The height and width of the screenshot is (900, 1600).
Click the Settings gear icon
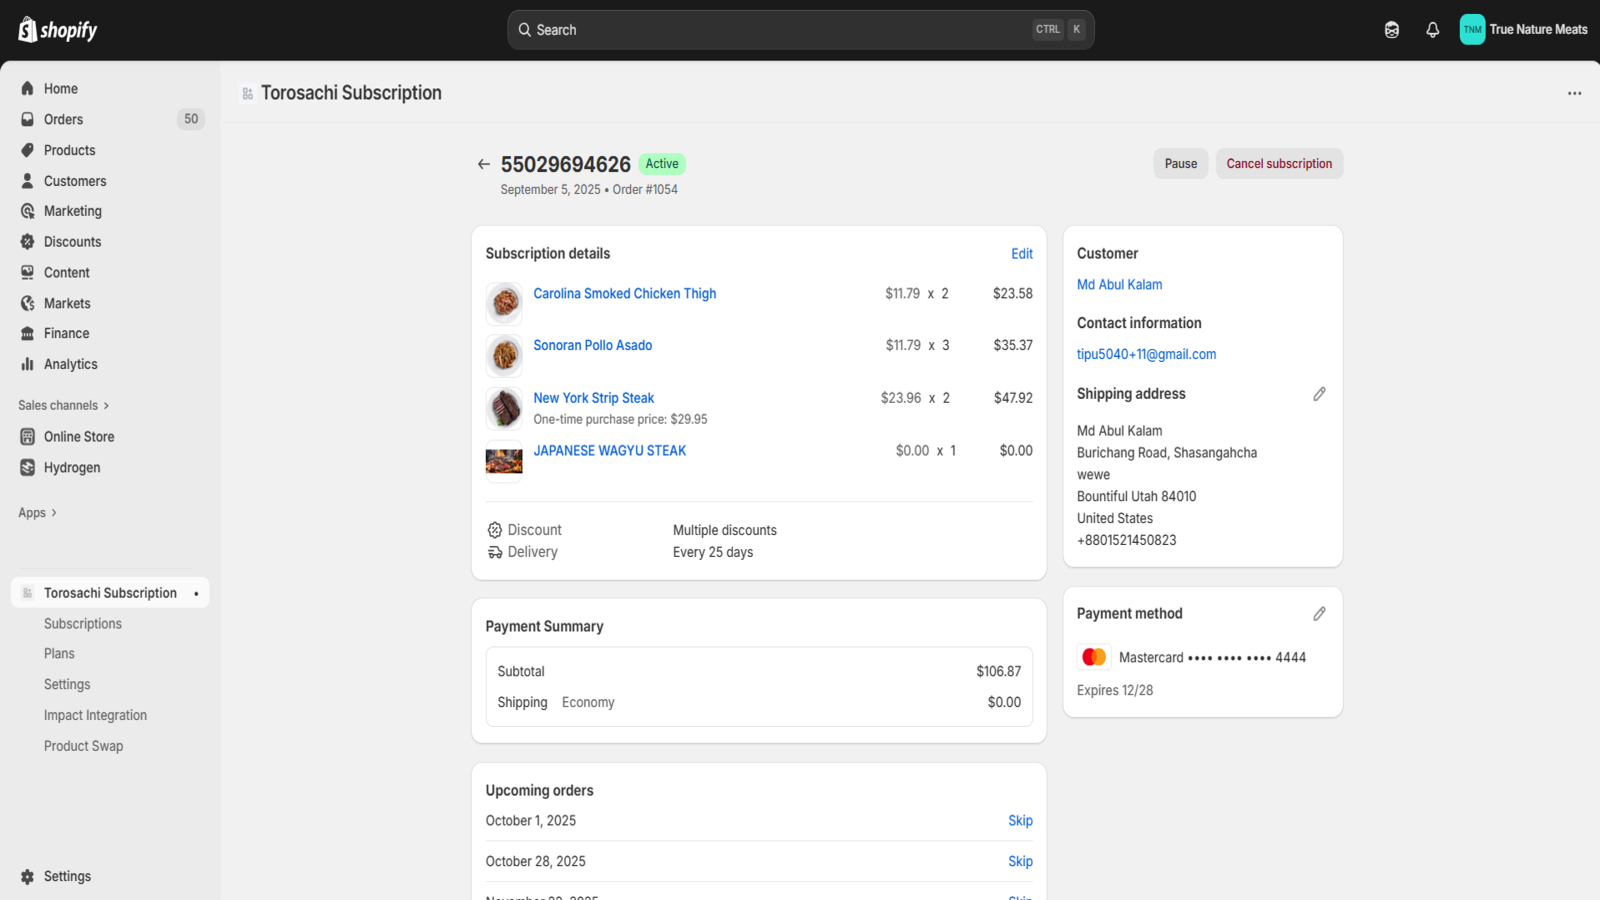[x=28, y=876]
